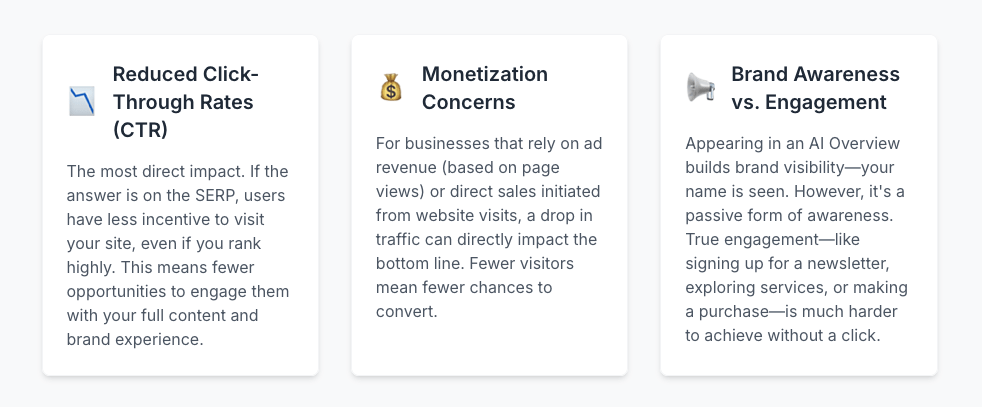Click the downward trend chart icon
Image resolution: width=982 pixels, height=407 pixels.
81,101
